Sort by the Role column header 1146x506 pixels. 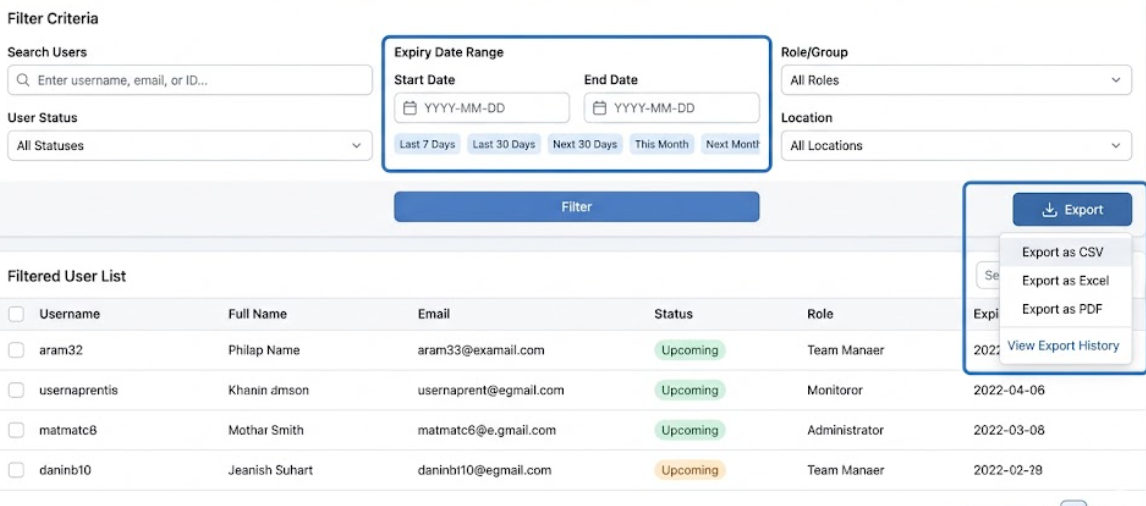pos(820,314)
